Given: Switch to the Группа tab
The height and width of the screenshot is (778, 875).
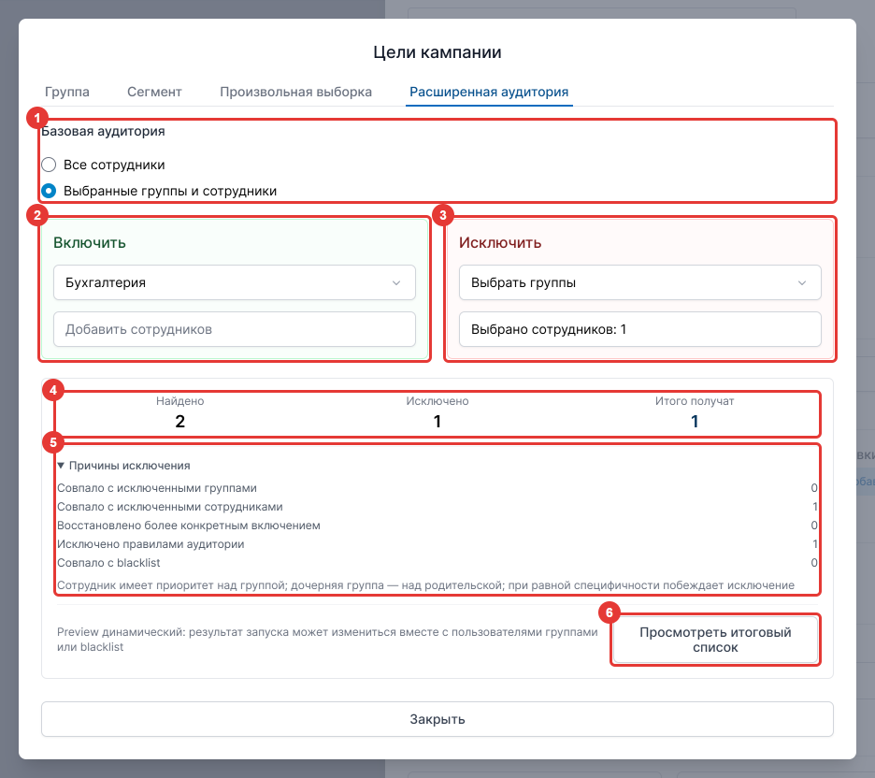Looking at the screenshot, I should pos(67,92).
